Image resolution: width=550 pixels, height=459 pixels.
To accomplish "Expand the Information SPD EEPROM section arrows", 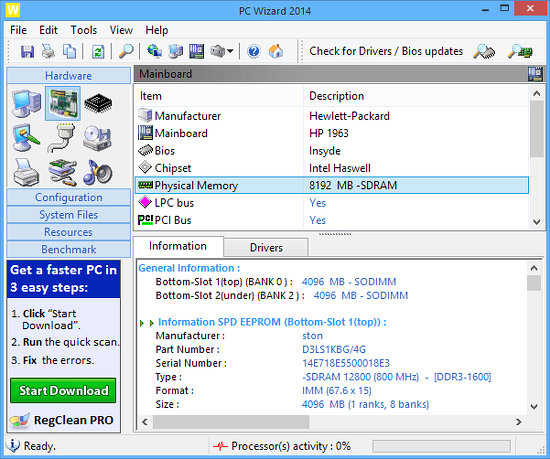I will point(147,323).
